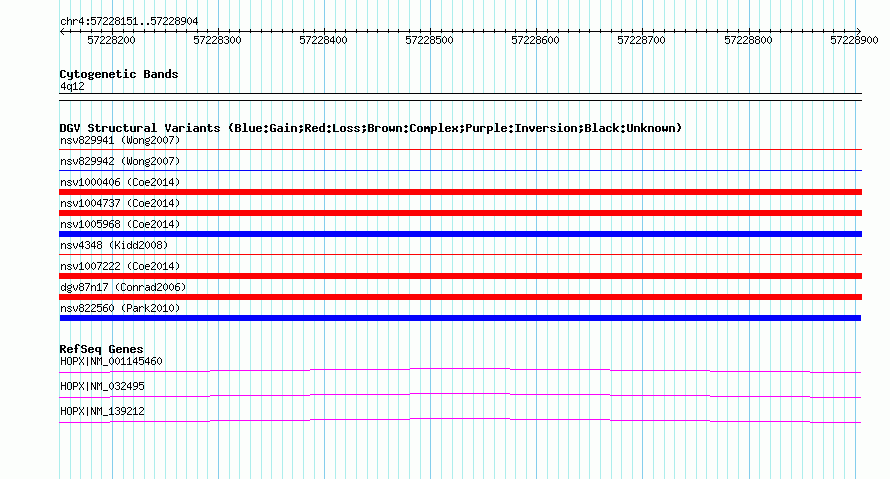Click the 57228700 ruler position label
Image resolution: width=890 pixels, height=479 pixels.
pos(641,40)
